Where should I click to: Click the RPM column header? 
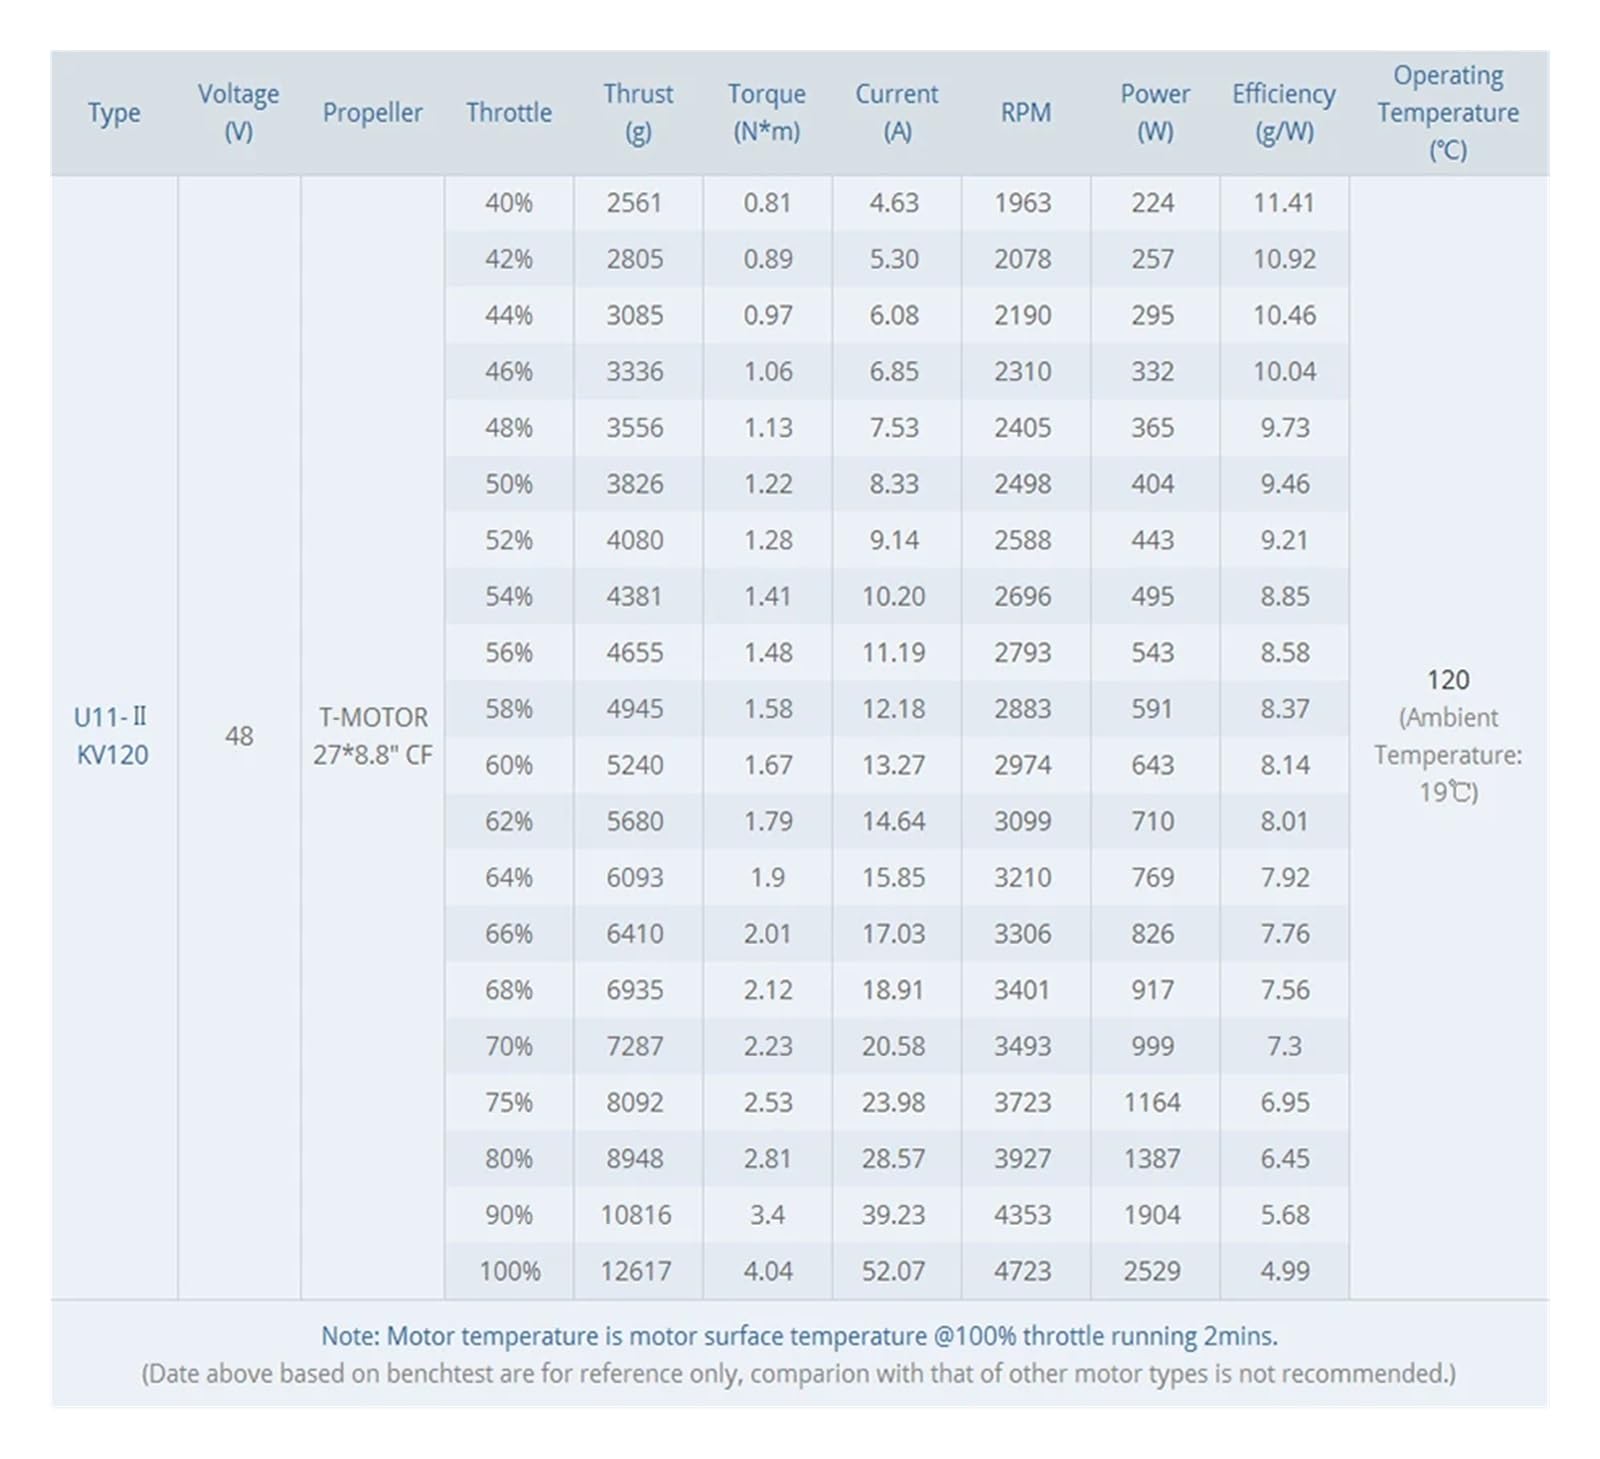point(1025,112)
